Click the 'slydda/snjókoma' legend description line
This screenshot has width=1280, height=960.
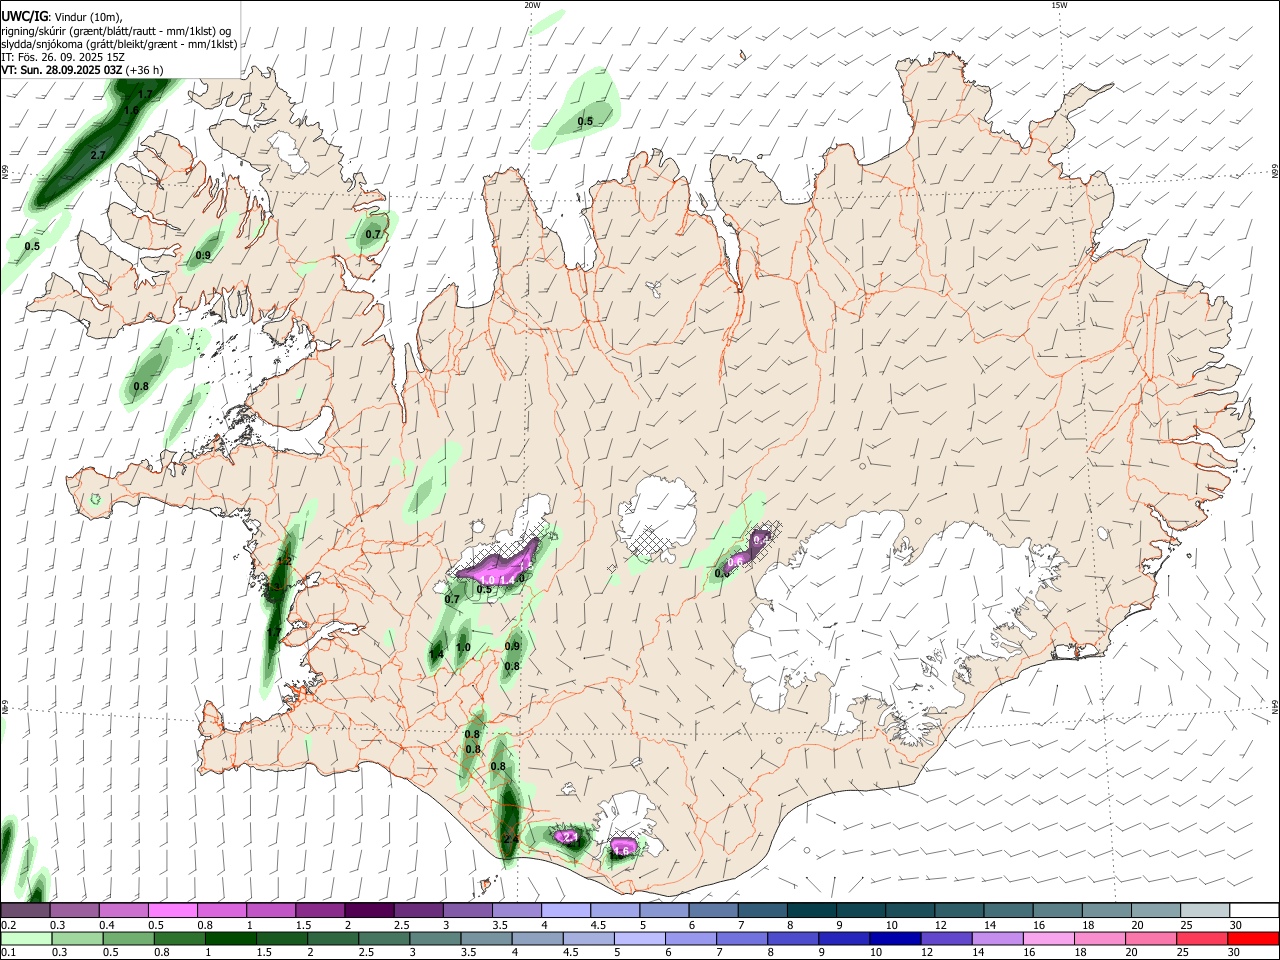tap(119, 44)
